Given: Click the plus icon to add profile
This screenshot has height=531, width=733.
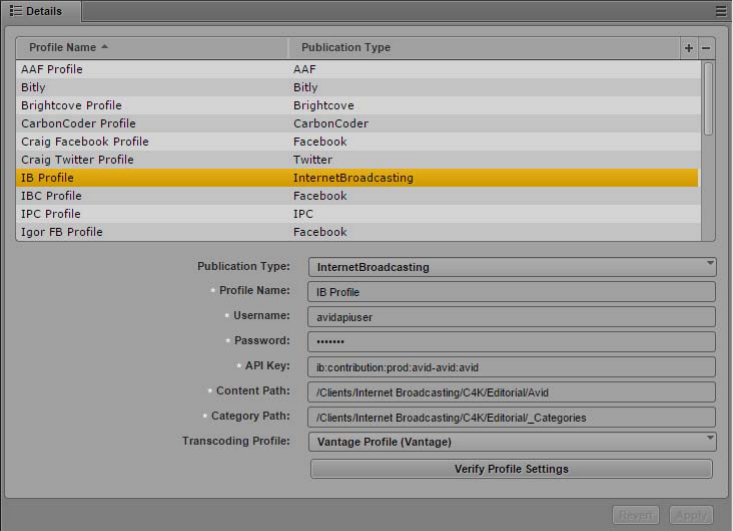Looking at the screenshot, I should (x=688, y=48).
